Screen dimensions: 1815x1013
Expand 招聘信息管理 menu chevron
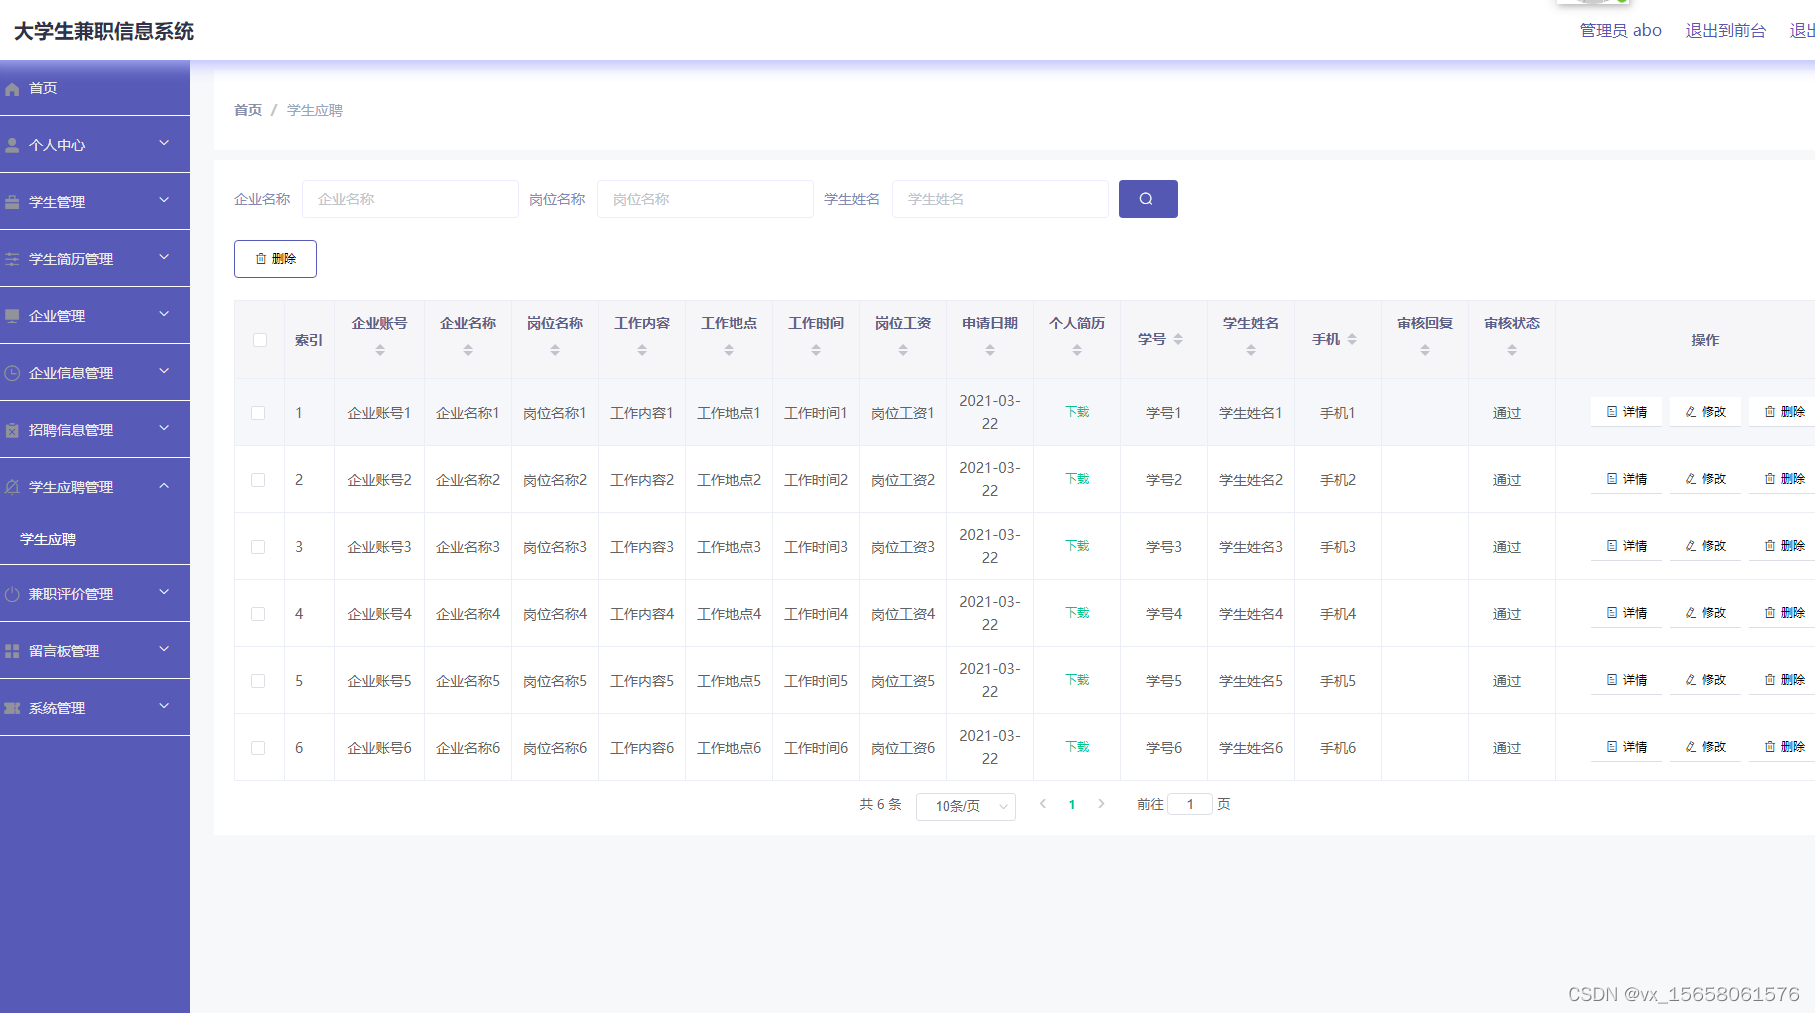click(164, 429)
